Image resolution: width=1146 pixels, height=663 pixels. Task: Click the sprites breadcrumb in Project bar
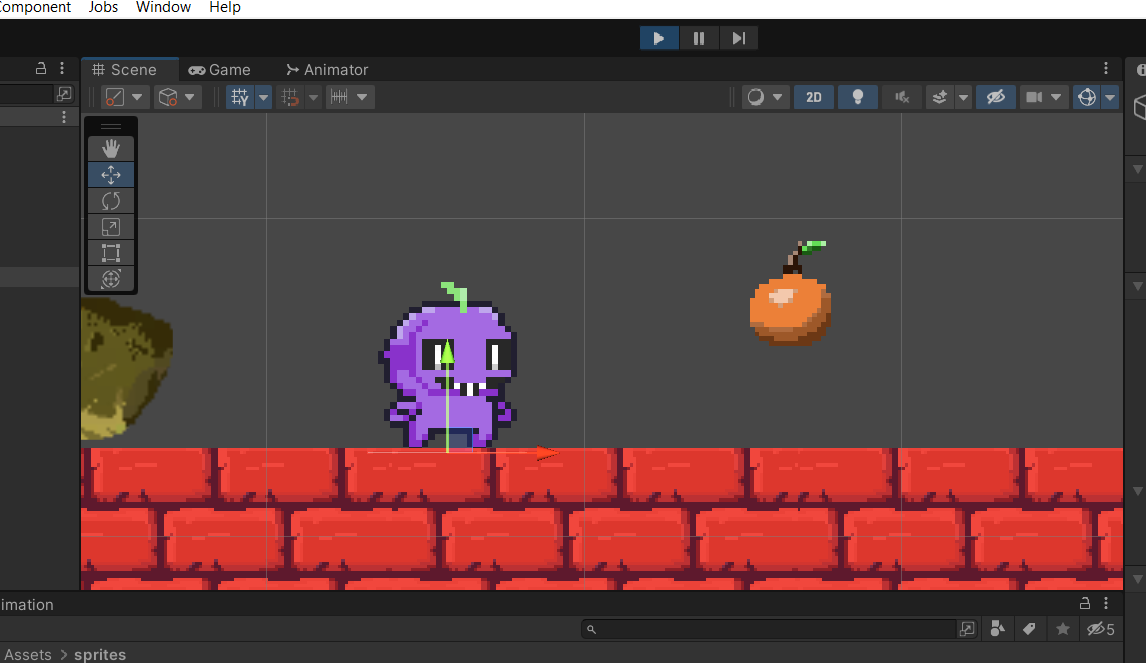click(99, 654)
